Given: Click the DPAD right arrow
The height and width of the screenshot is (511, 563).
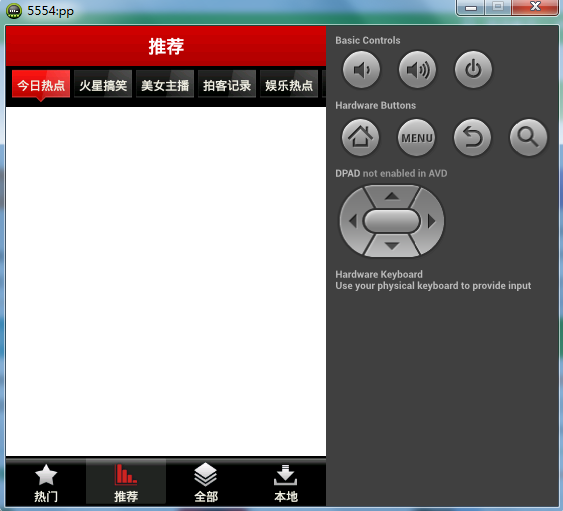Looking at the screenshot, I should (x=431, y=221).
